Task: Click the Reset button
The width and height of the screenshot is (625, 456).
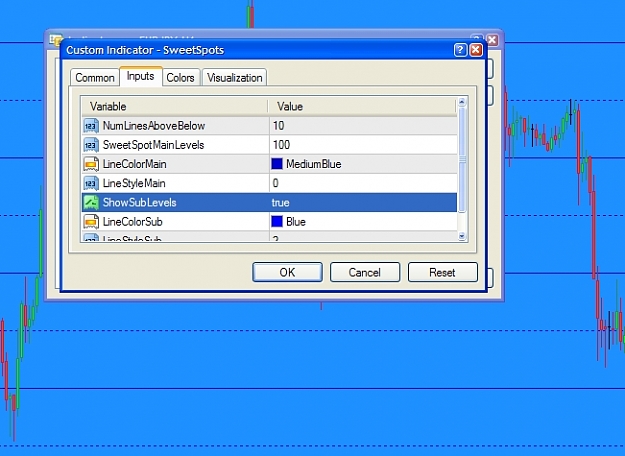Action: 442,272
